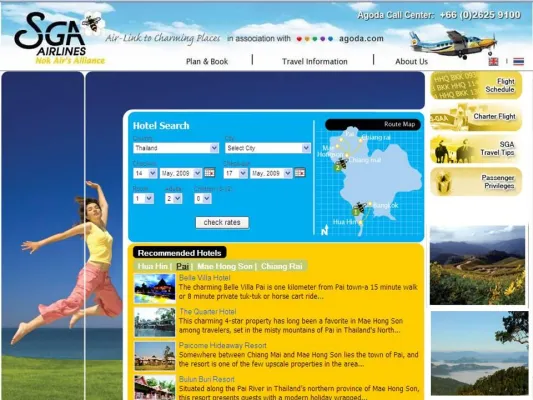
Task: Open the Passenger Privileges banner
Action: point(476,181)
